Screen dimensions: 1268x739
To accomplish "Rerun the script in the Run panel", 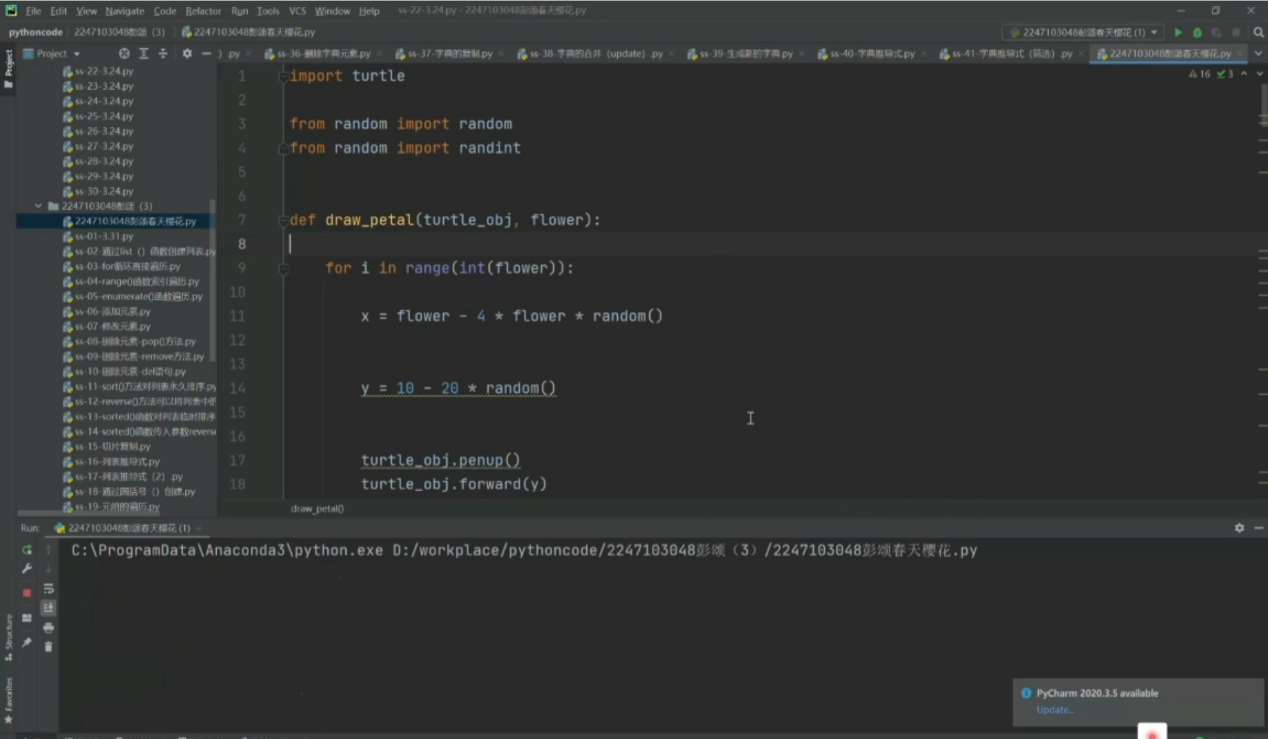I will [x=27, y=550].
